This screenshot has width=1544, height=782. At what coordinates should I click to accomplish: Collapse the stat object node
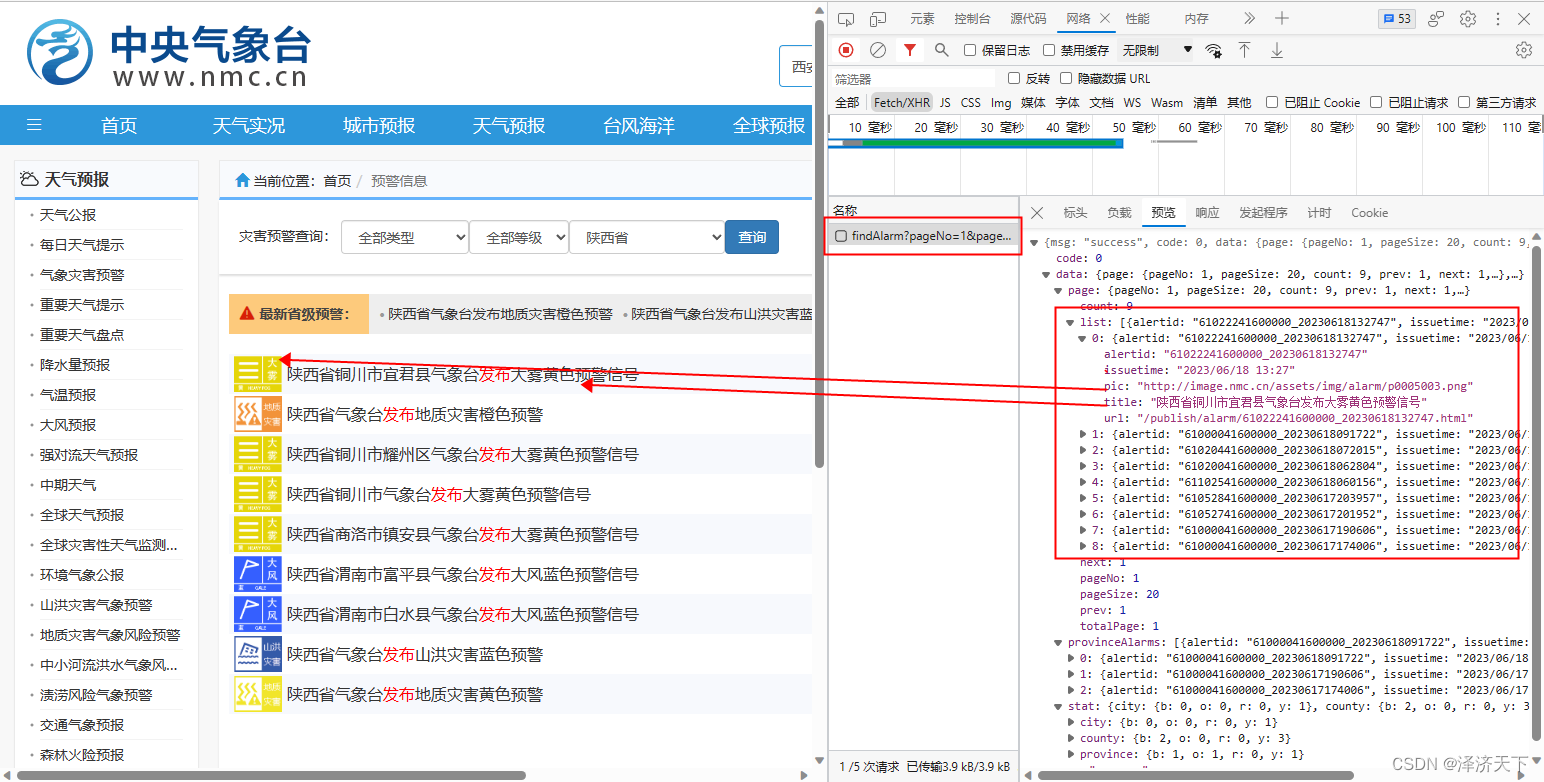[1060, 707]
